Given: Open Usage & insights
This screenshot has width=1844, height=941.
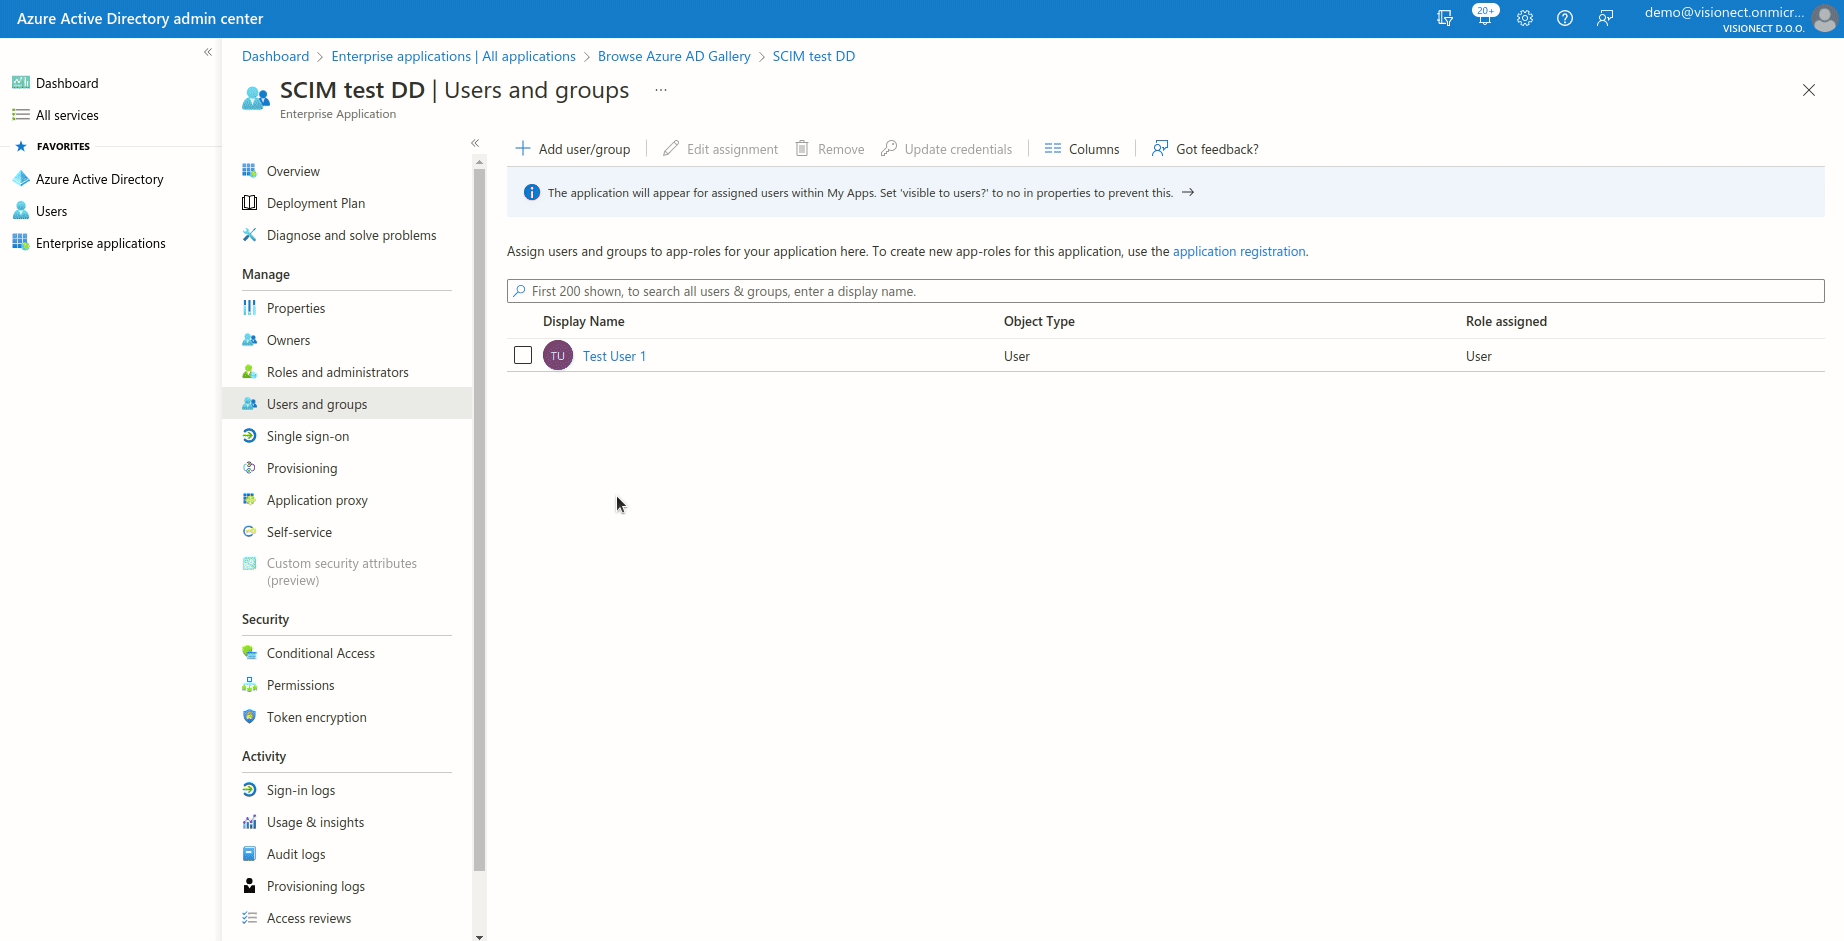Looking at the screenshot, I should point(315,822).
